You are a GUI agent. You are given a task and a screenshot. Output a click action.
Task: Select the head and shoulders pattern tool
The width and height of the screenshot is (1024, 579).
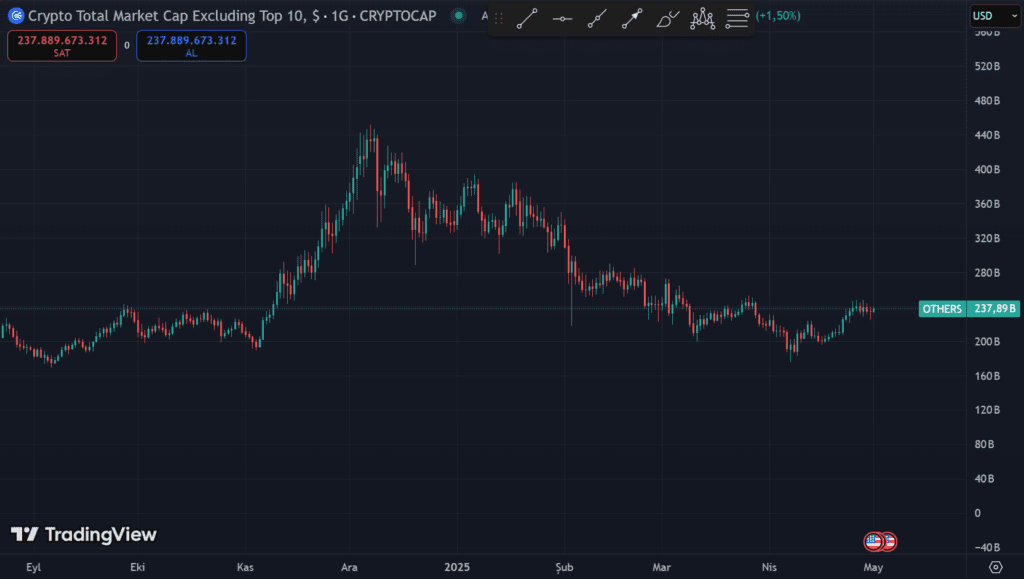(703, 18)
